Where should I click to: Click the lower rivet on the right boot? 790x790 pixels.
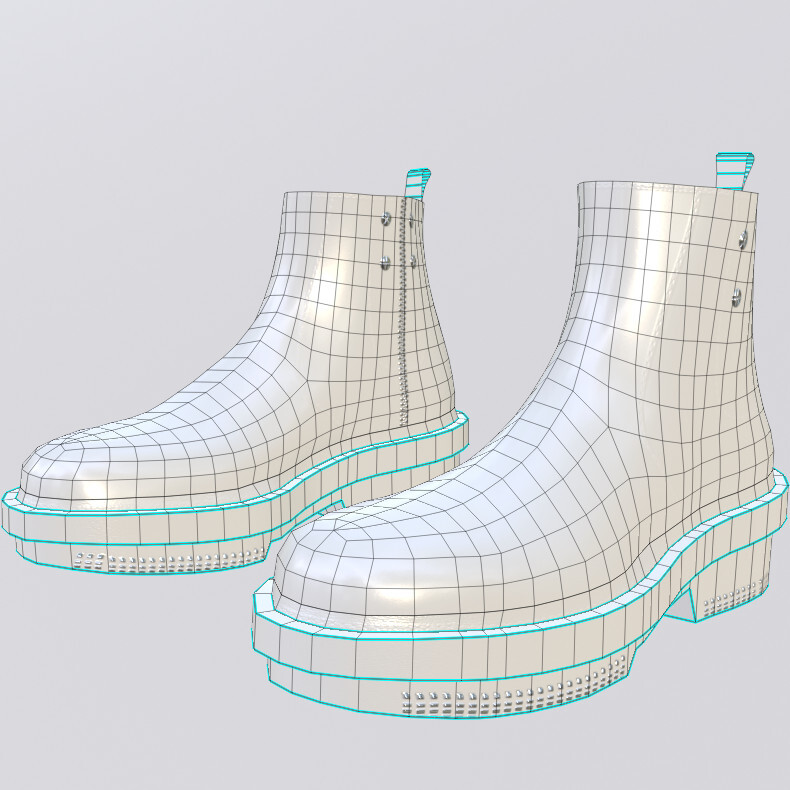pos(737,297)
